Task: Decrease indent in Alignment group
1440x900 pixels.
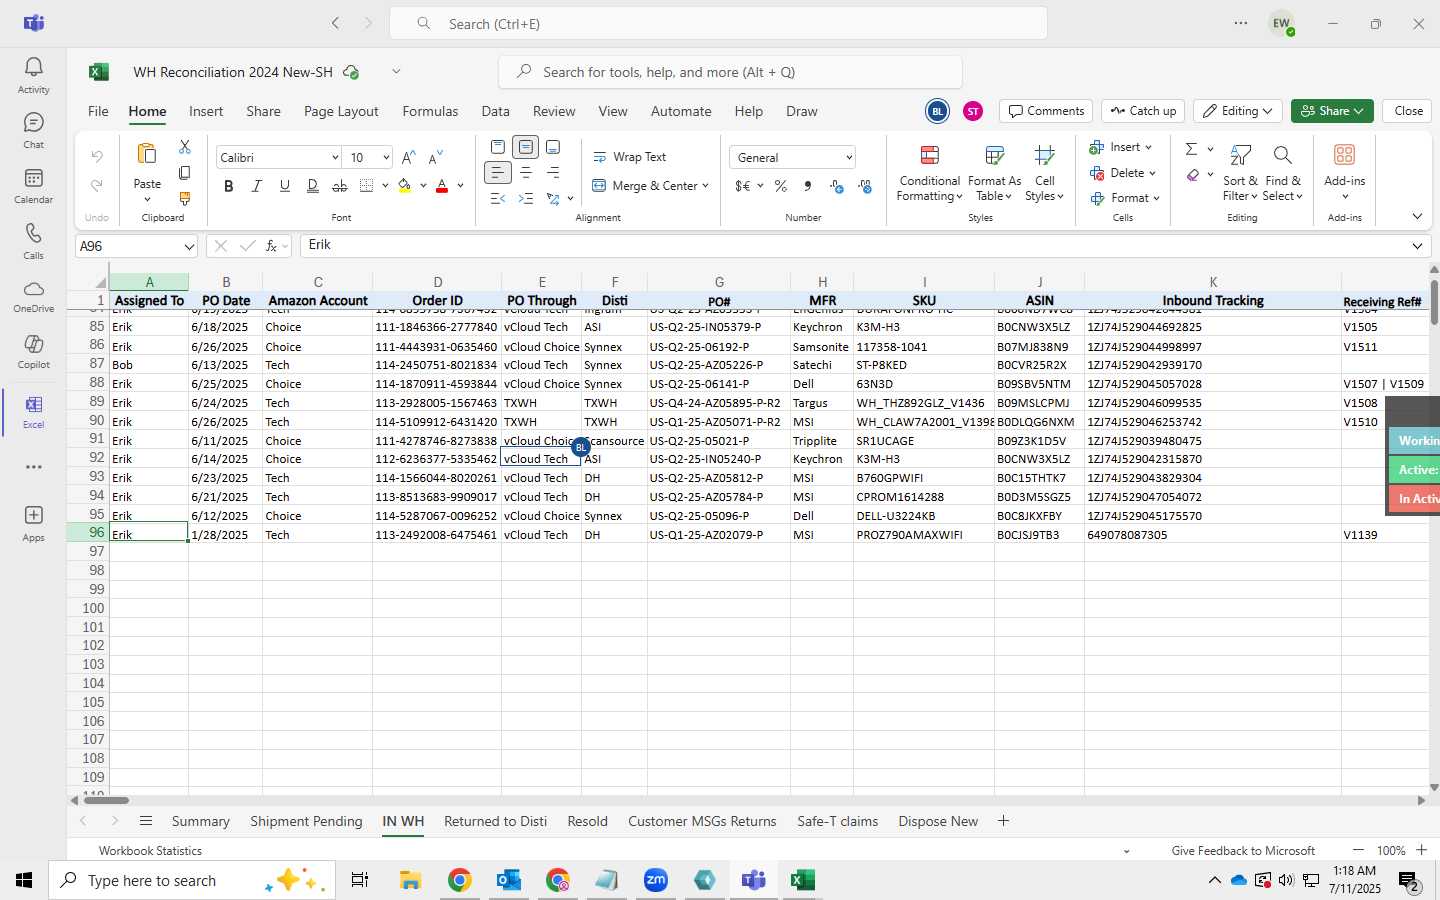Action: pyautogui.click(x=498, y=199)
